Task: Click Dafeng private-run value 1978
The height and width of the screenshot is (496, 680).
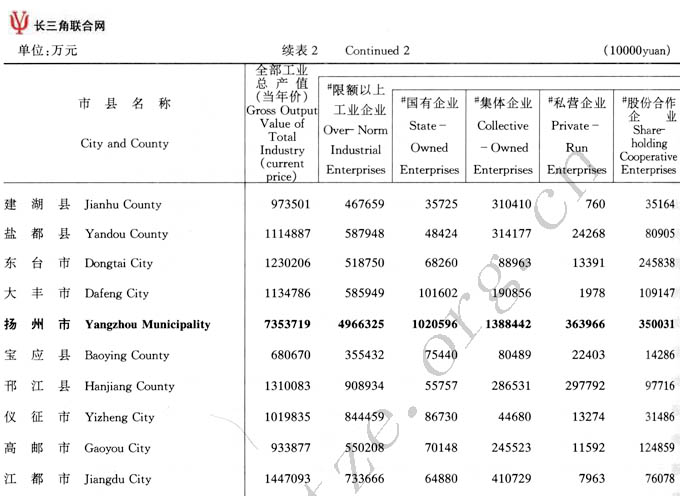Action: click(592, 294)
